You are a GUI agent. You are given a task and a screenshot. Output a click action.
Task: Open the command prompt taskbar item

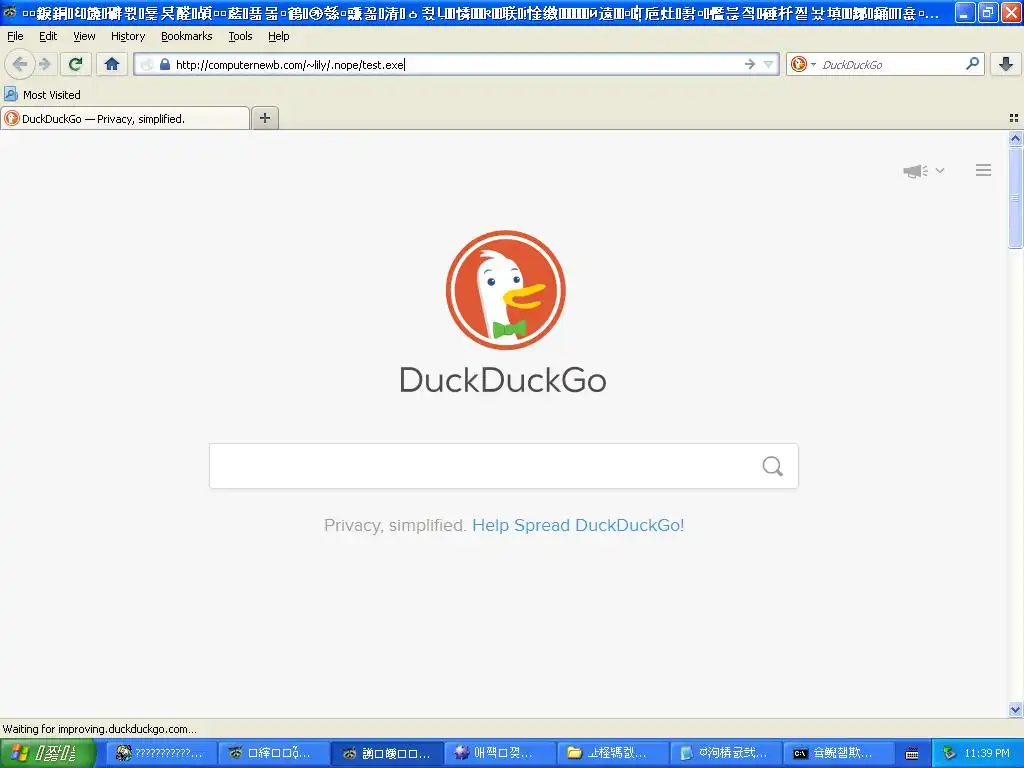[837, 754]
